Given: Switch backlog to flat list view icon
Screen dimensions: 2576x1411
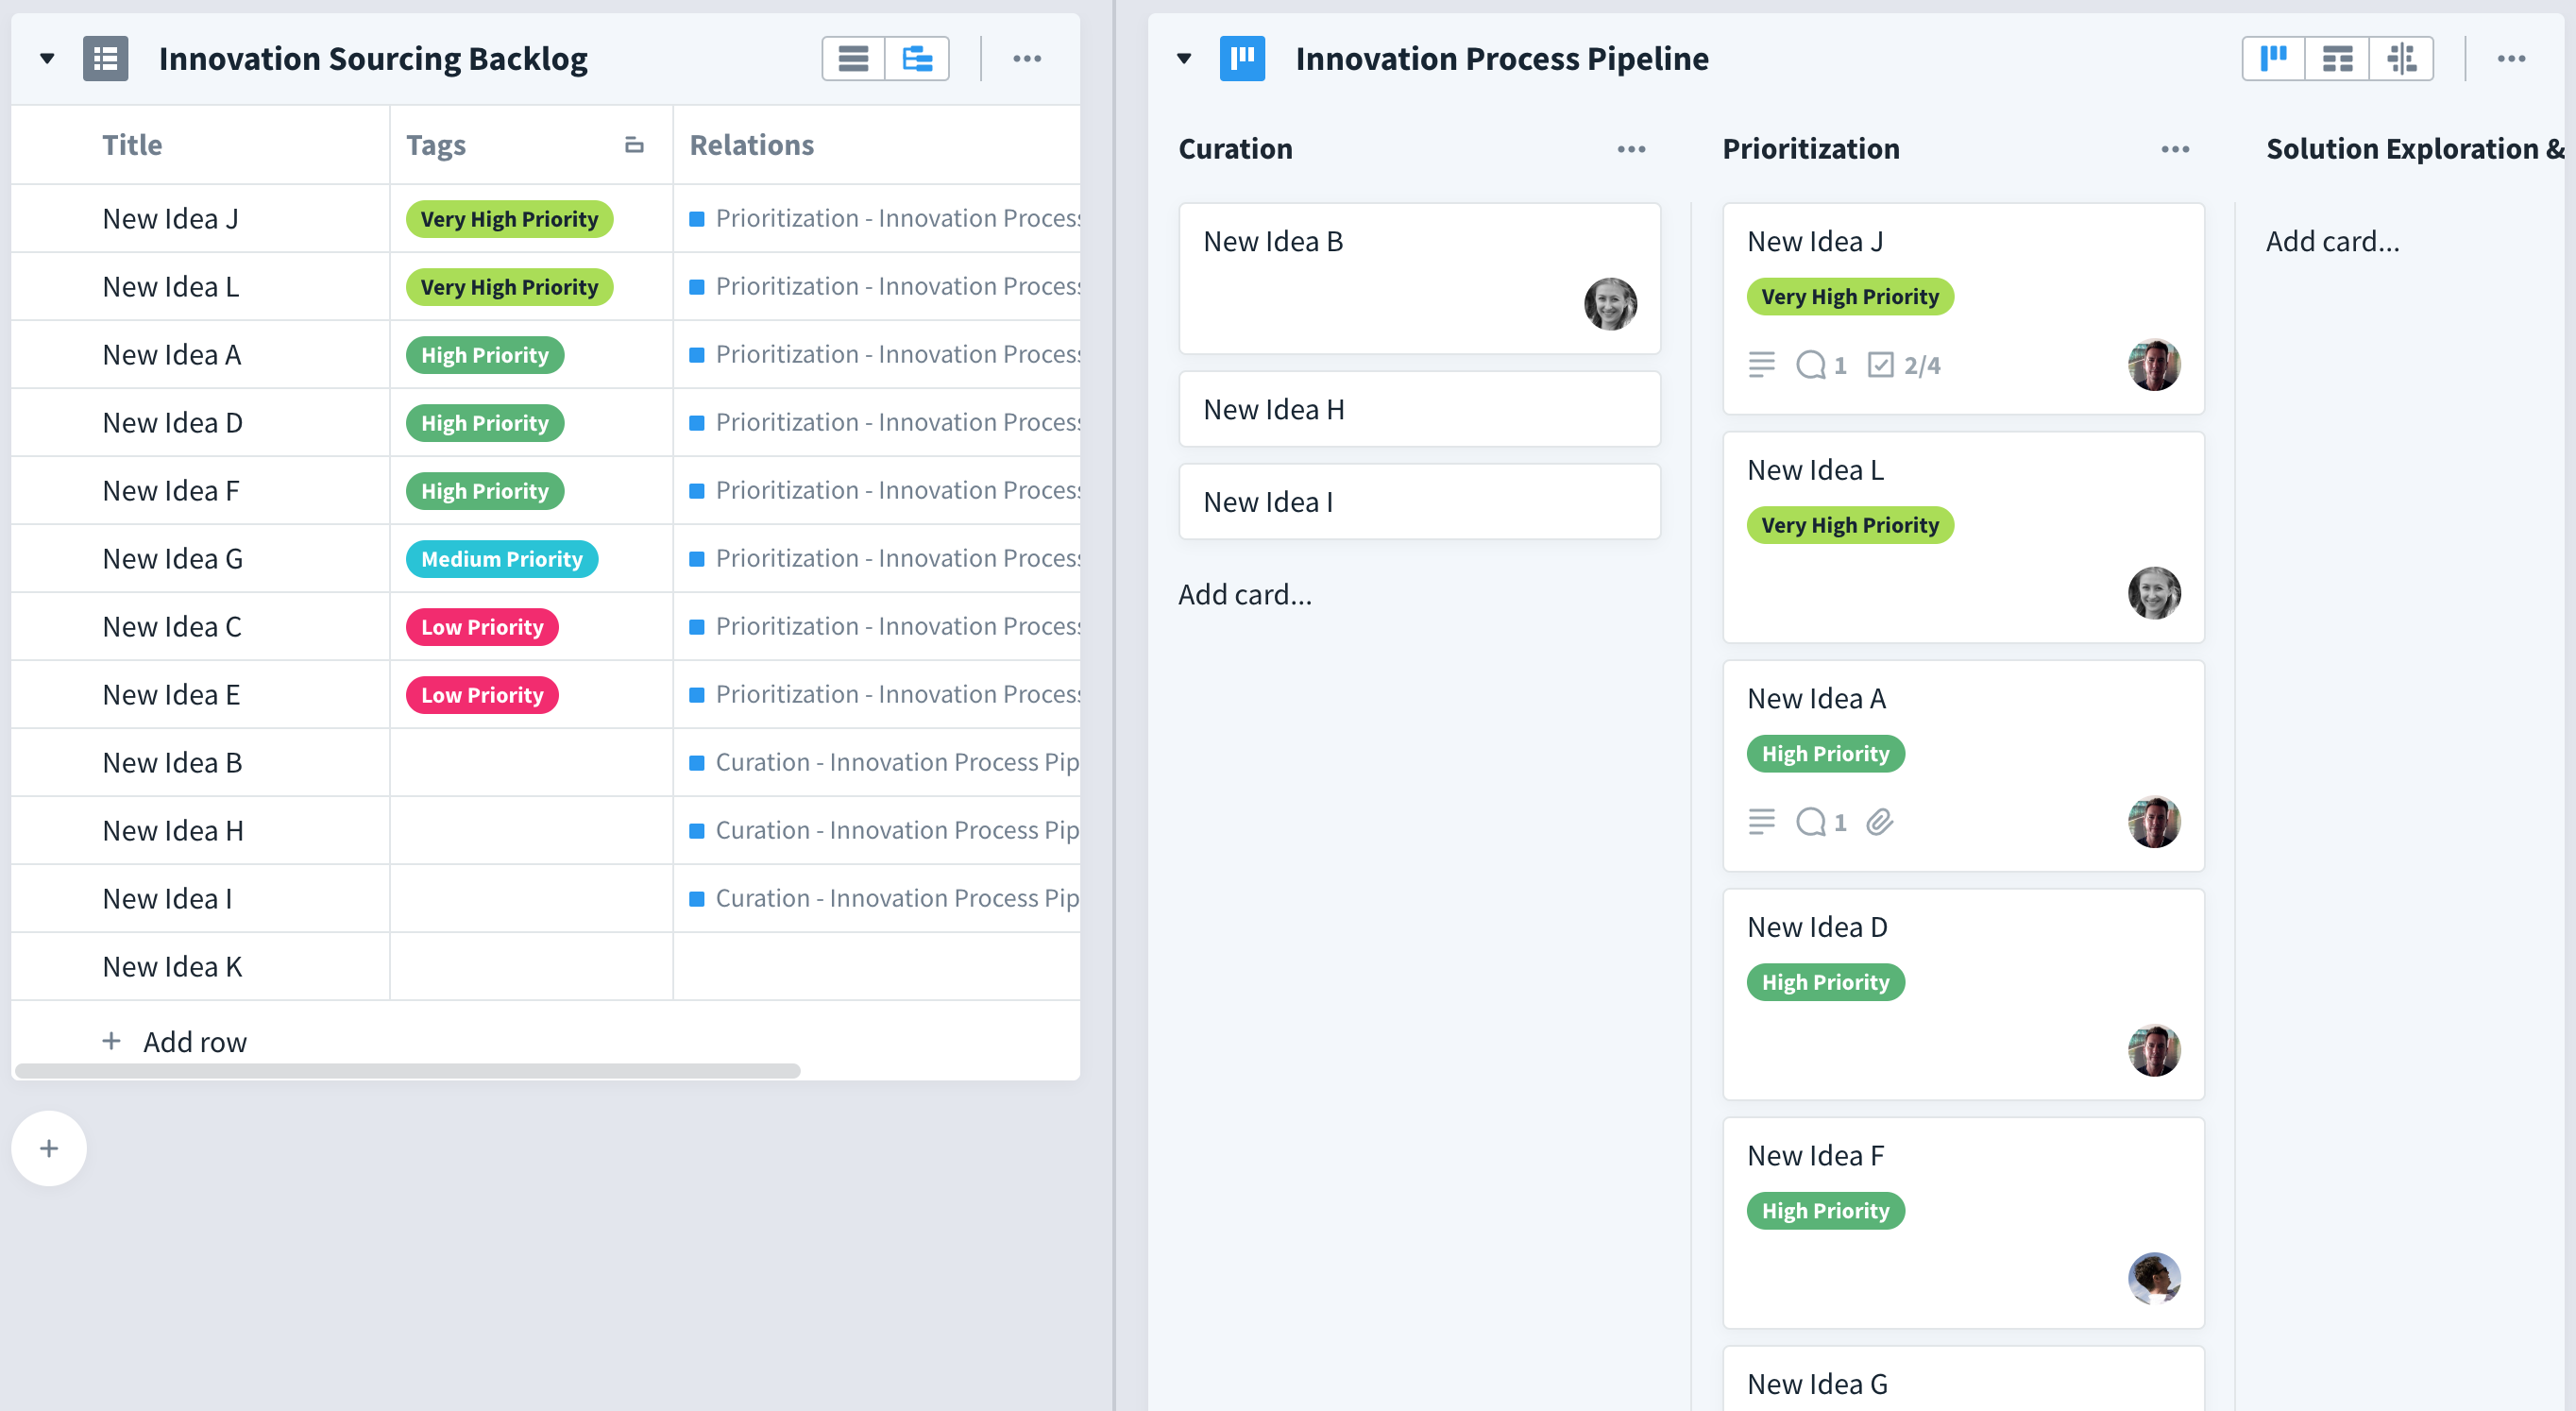Looking at the screenshot, I should coord(853,59).
